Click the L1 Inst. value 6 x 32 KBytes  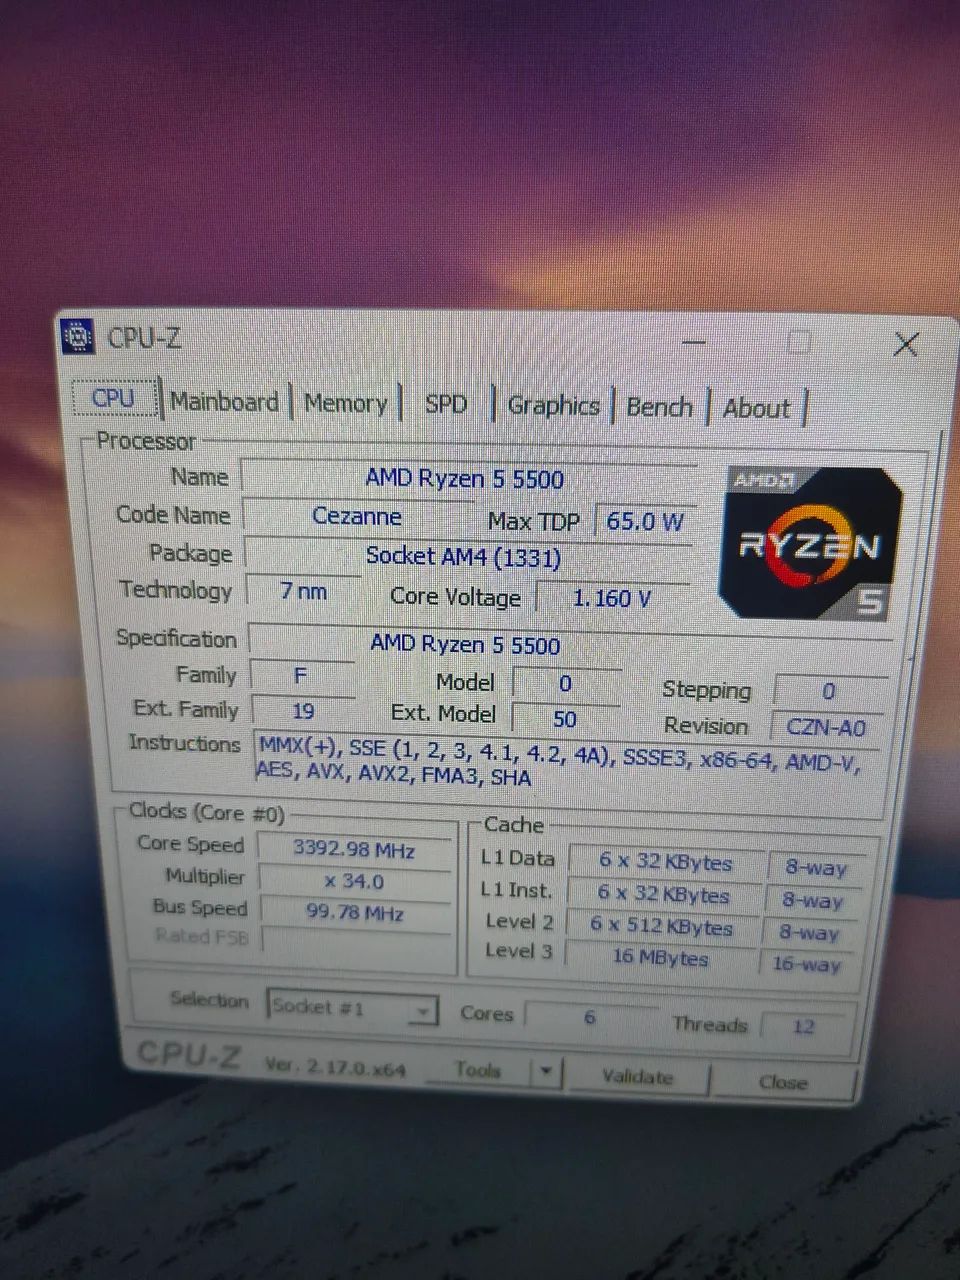click(x=664, y=895)
